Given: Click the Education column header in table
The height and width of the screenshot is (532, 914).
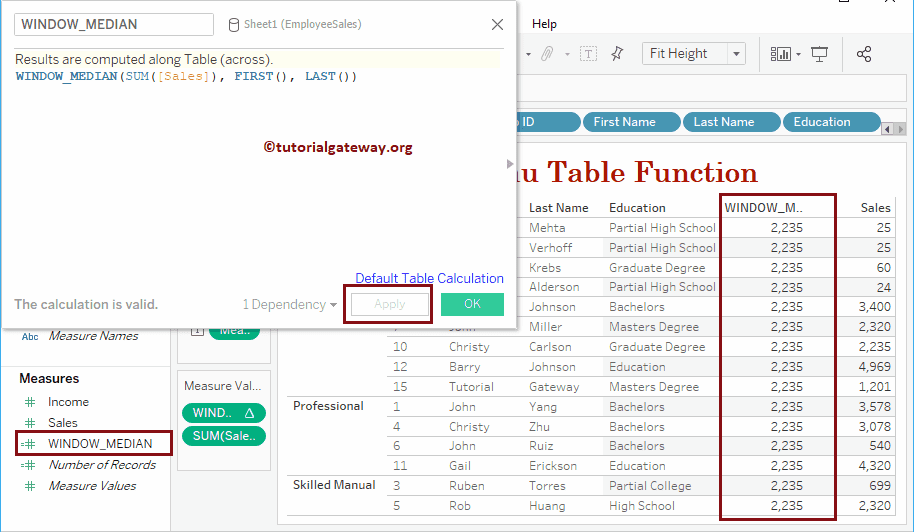Looking at the screenshot, I should [x=637, y=208].
